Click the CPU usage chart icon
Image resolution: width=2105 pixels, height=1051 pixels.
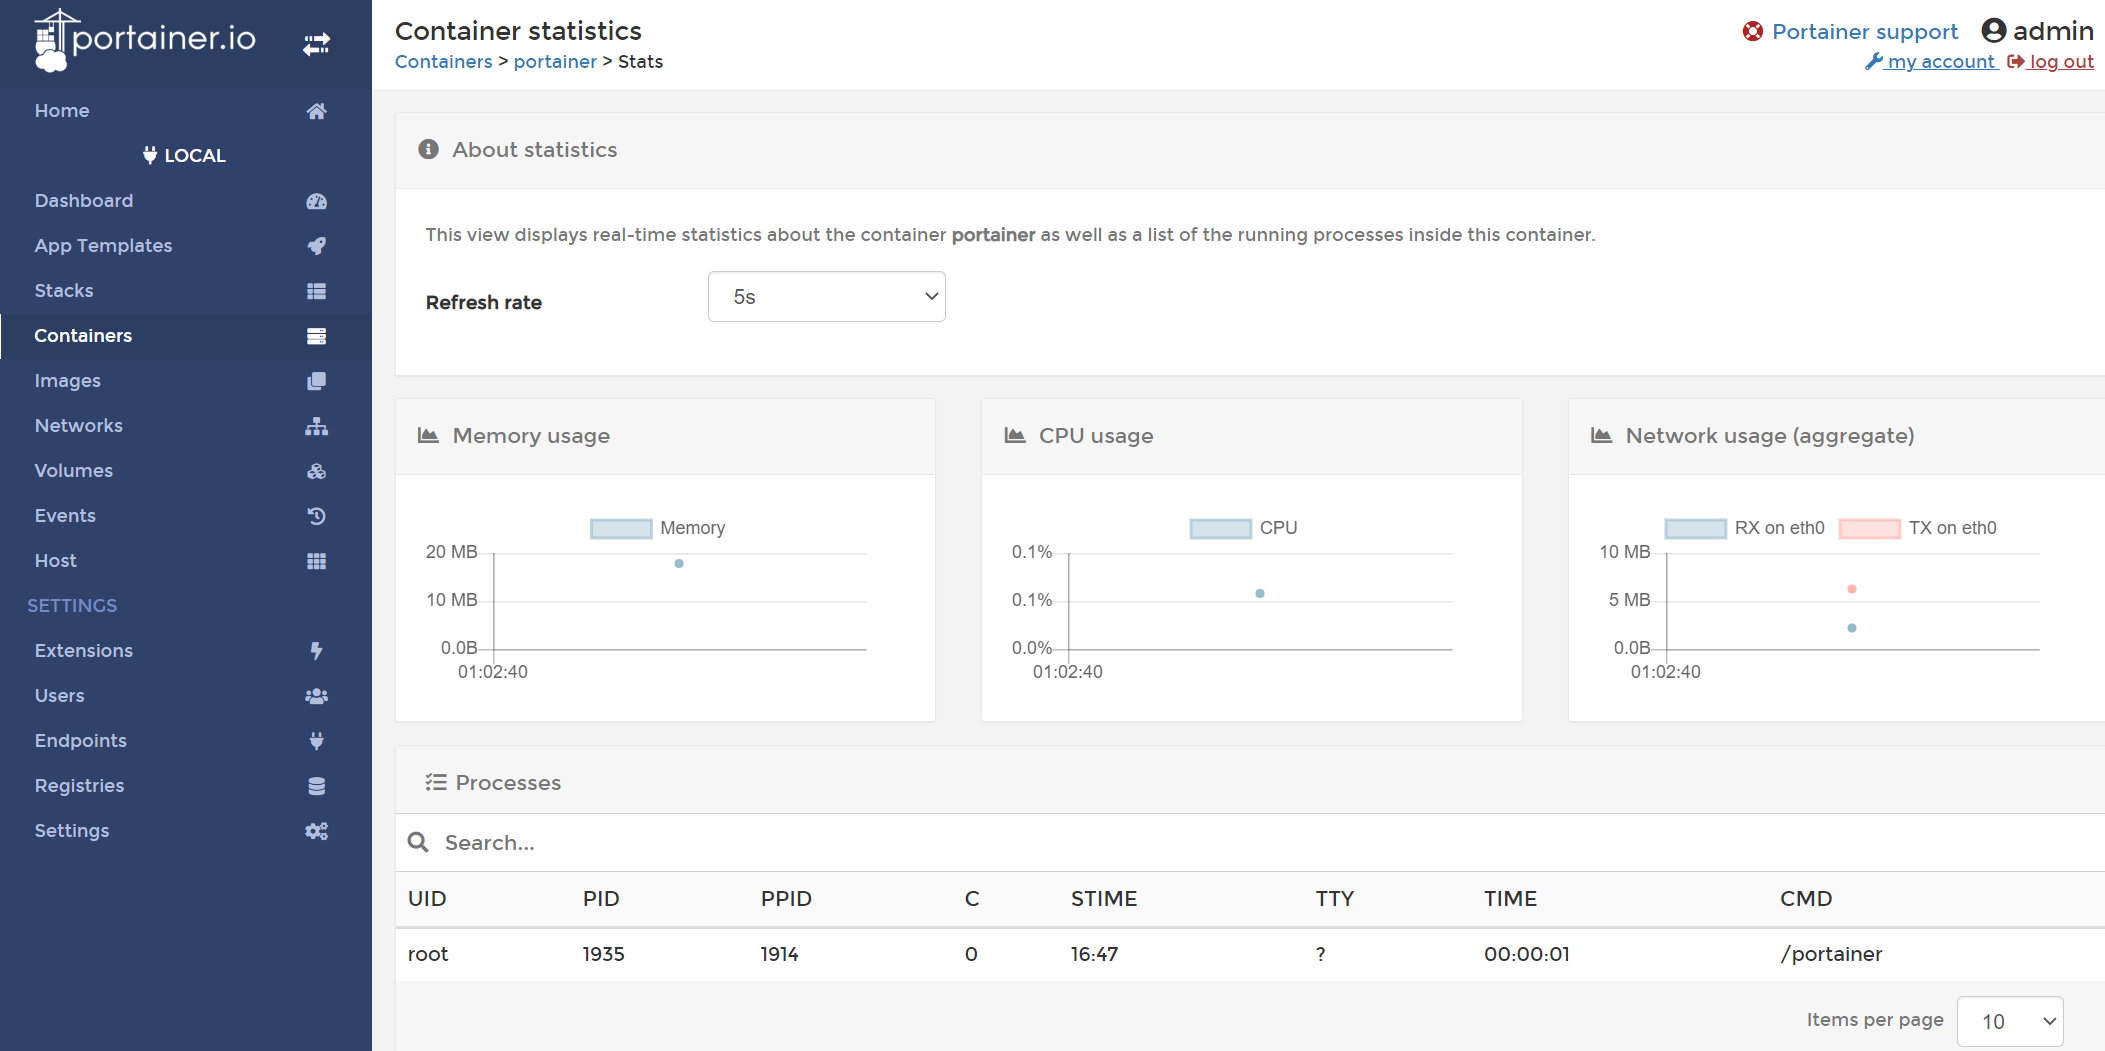[1015, 436]
